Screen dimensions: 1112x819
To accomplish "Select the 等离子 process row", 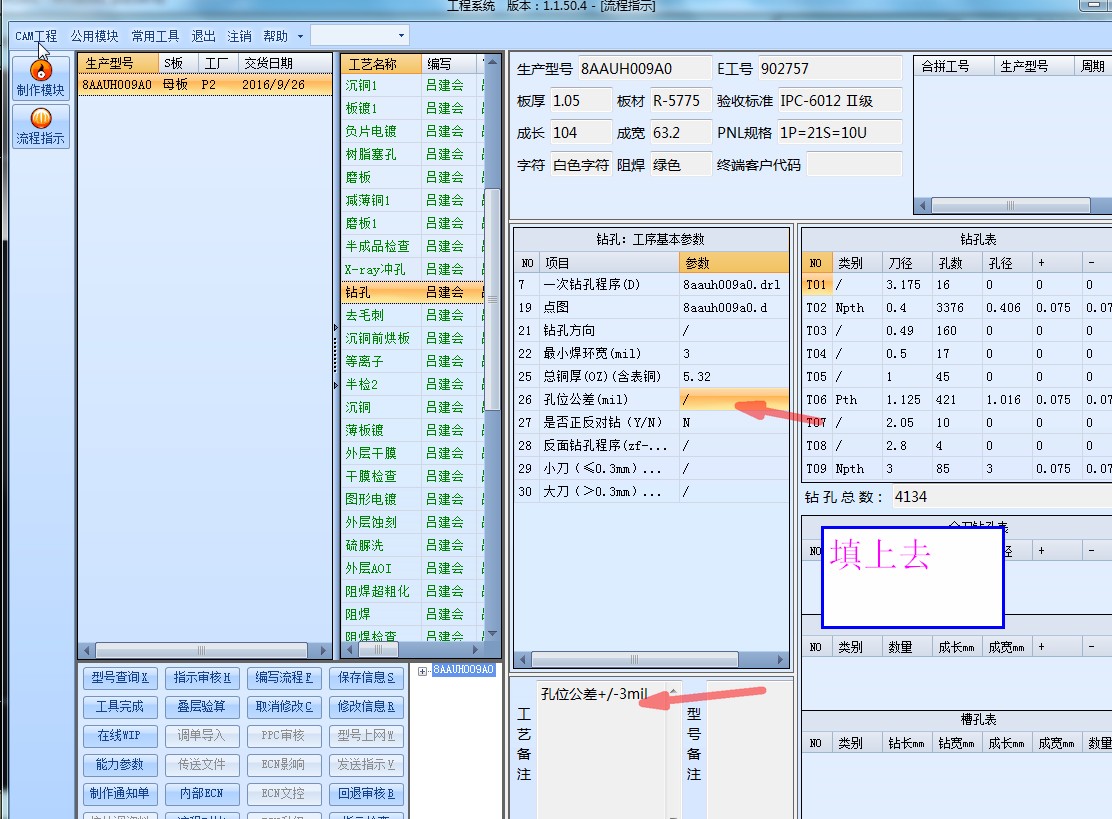I will coord(413,362).
